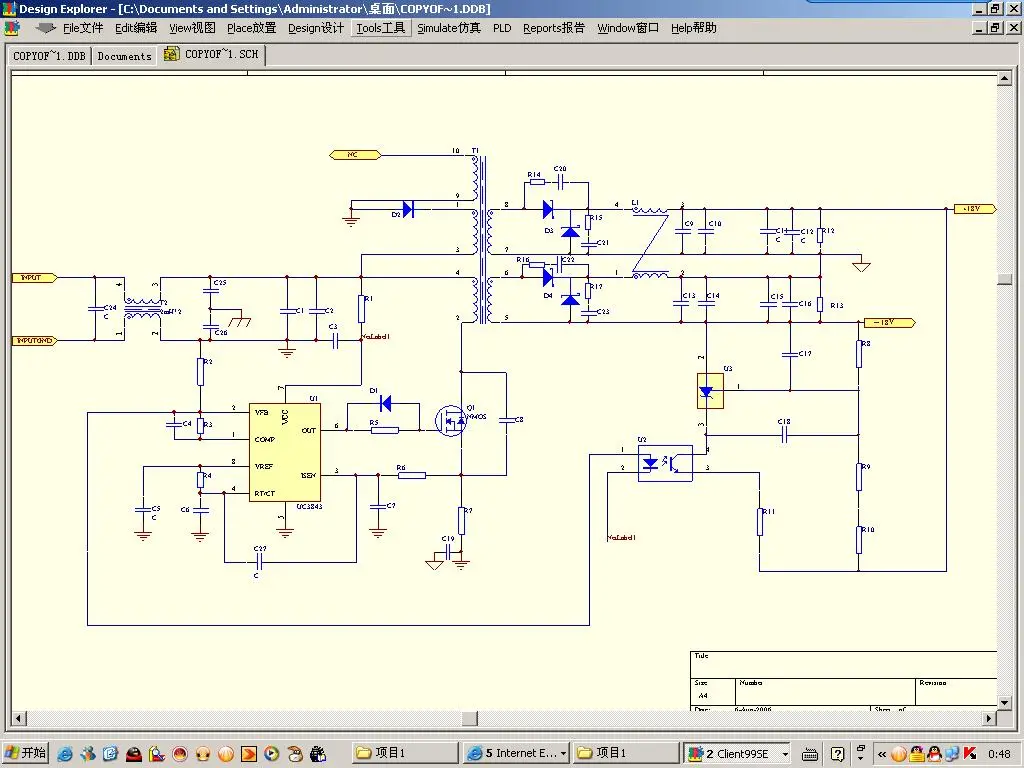This screenshot has height=768, width=1024.
Task: Open the Window menu
Action: pyautogui.click(x=628, y=28)
